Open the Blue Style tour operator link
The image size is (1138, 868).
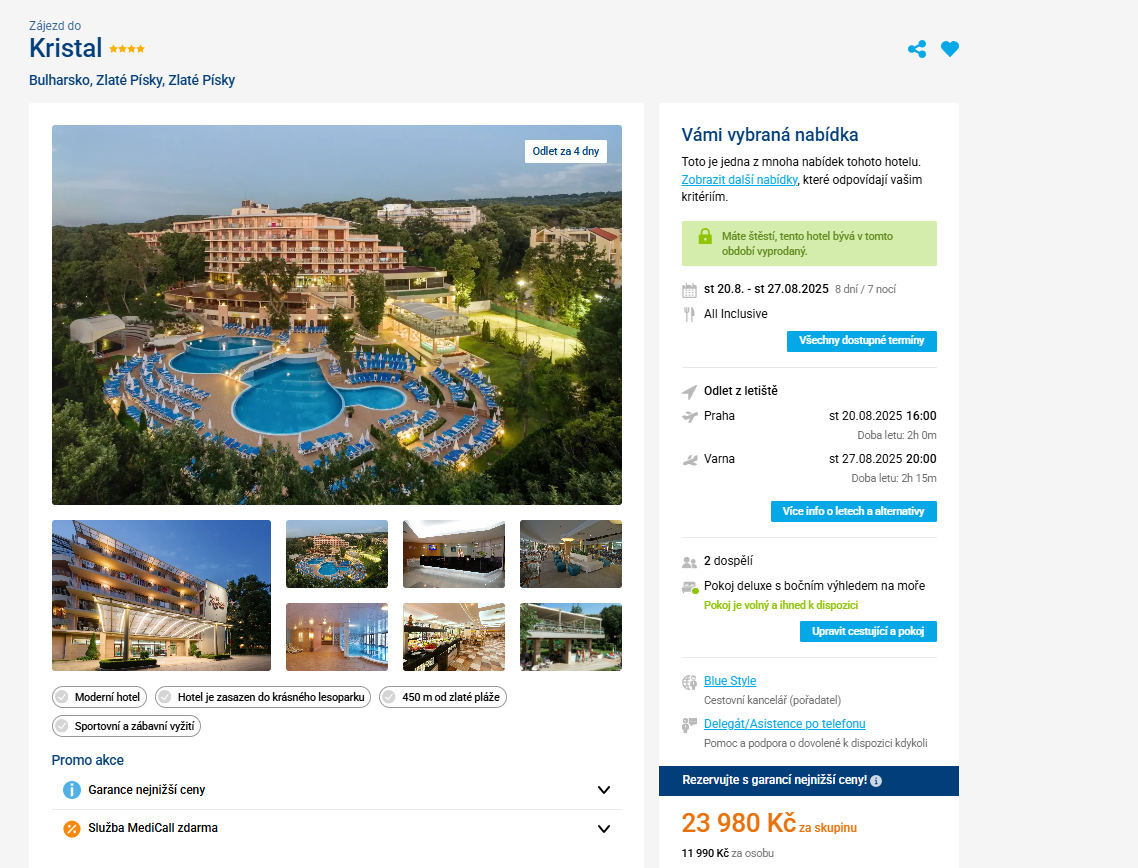coord(729,681)
